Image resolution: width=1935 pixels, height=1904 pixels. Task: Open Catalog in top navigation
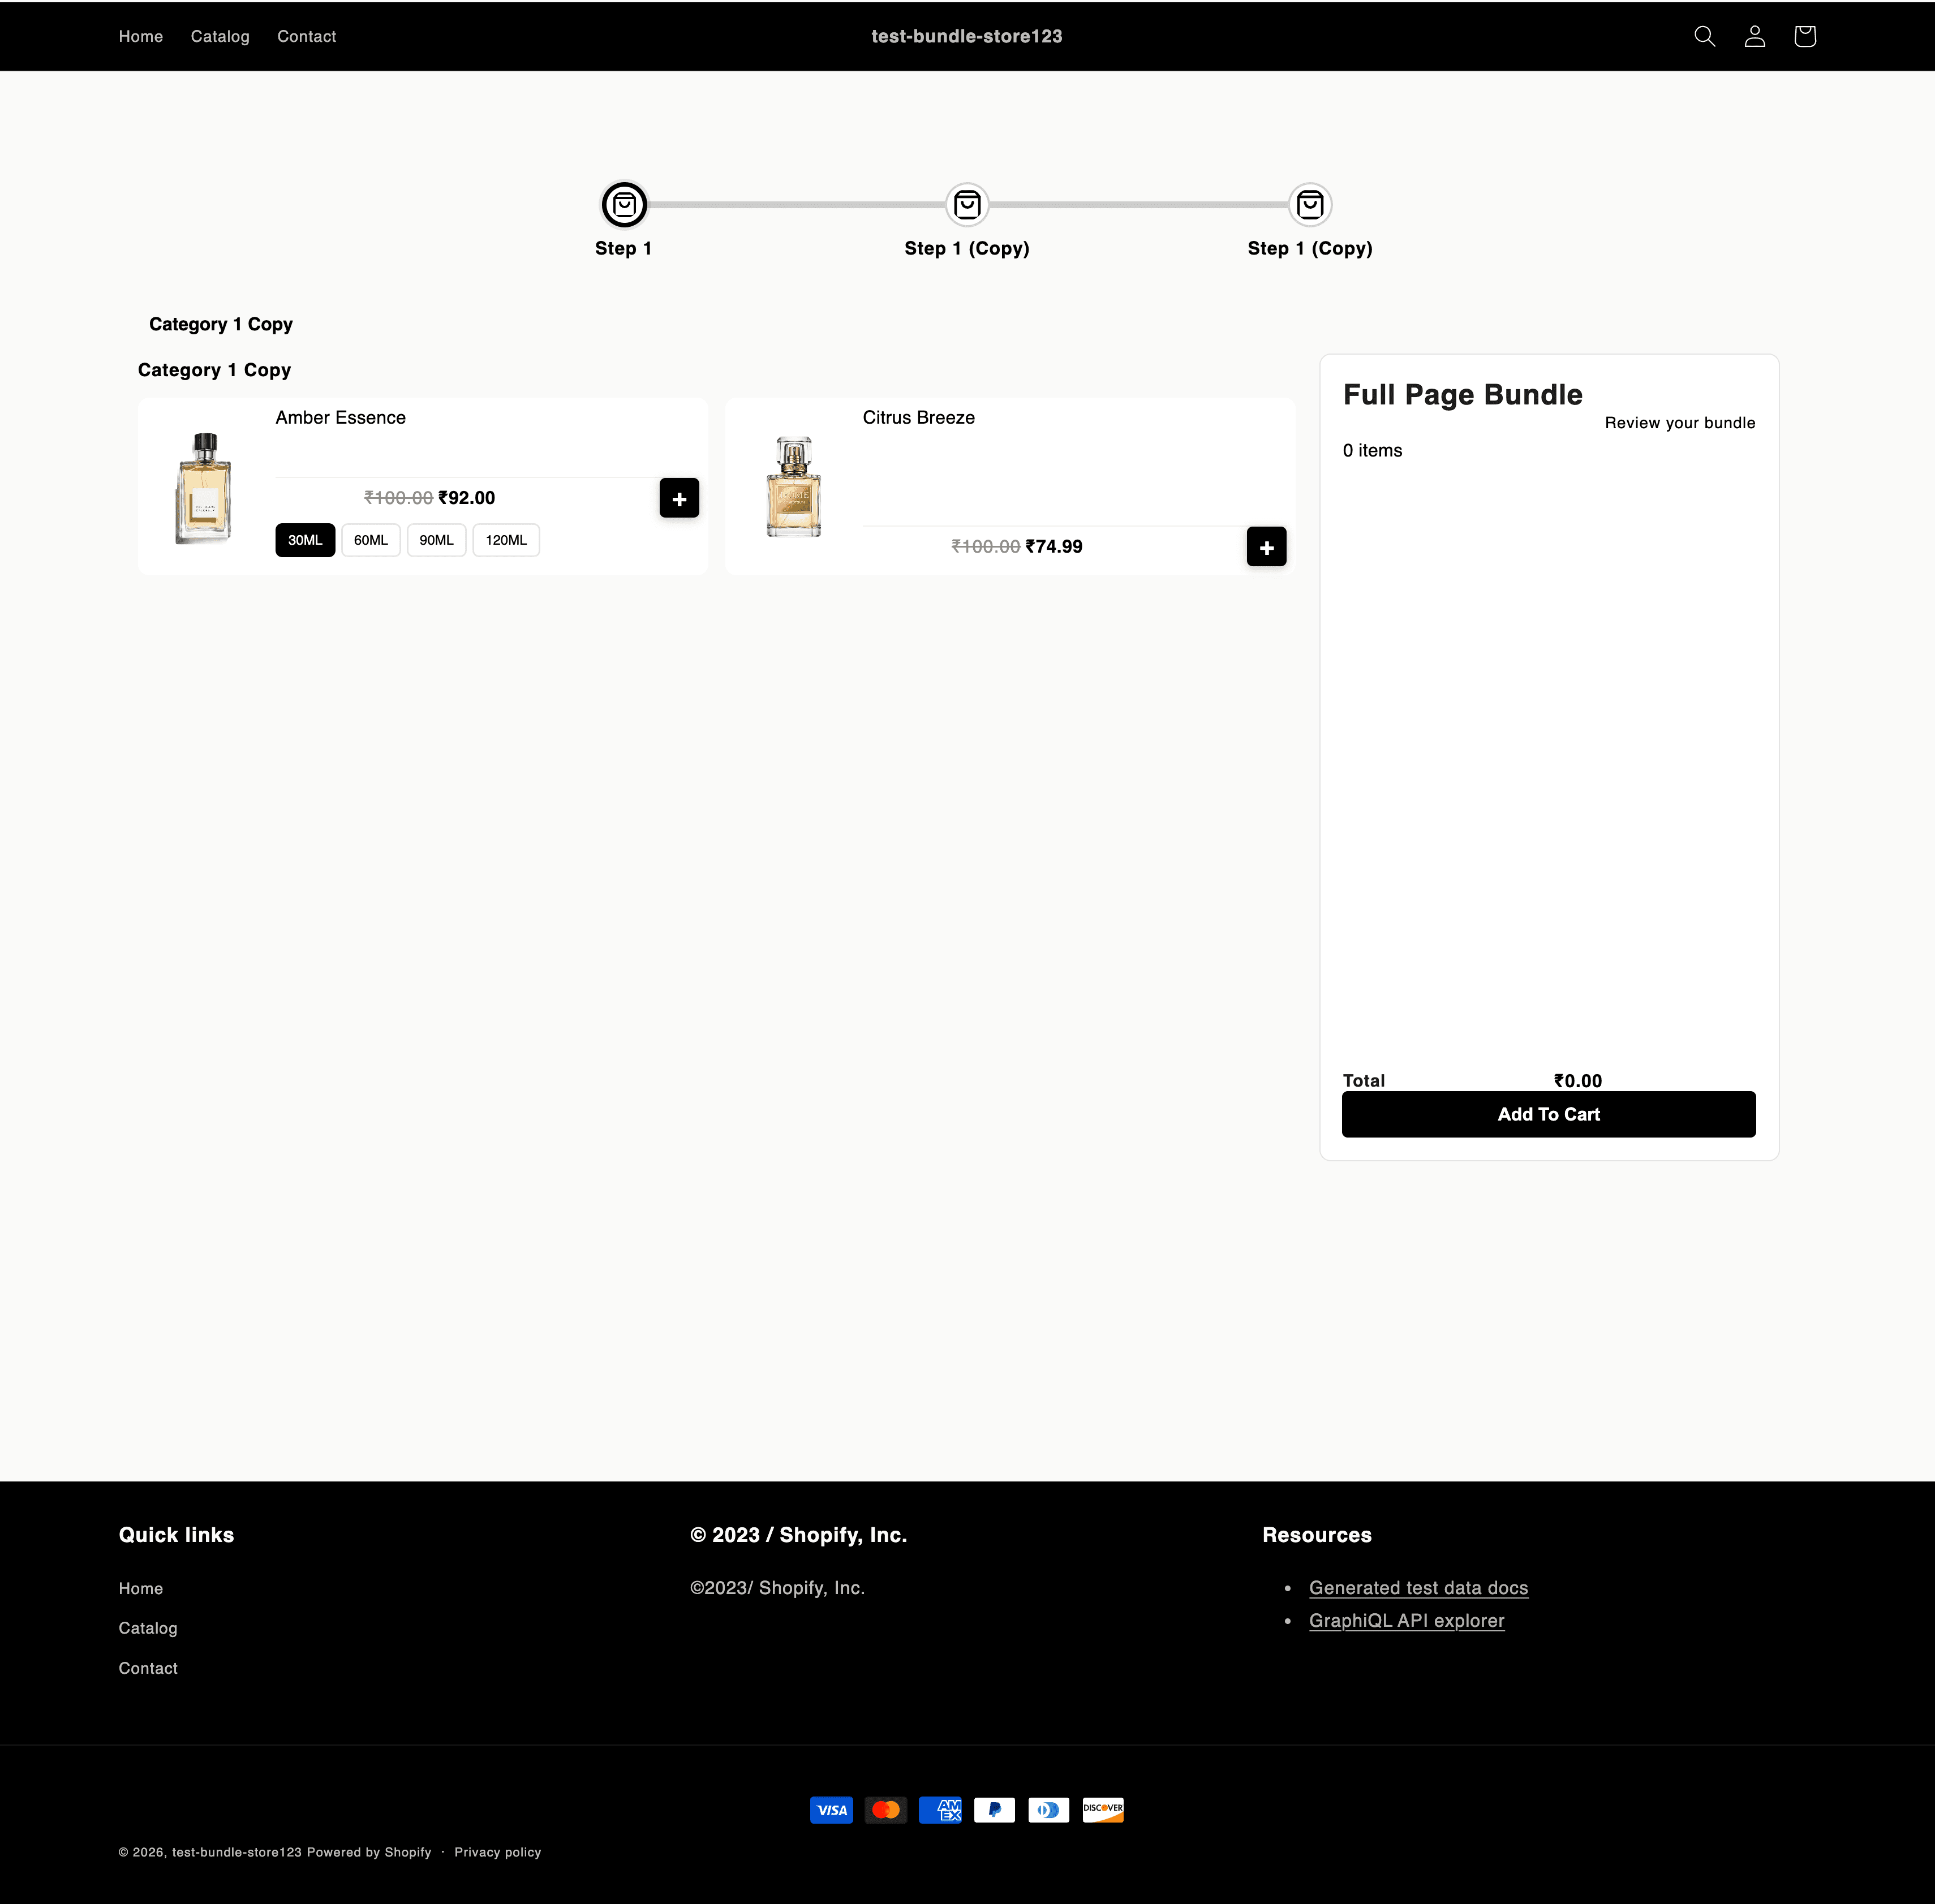point(220,36)
